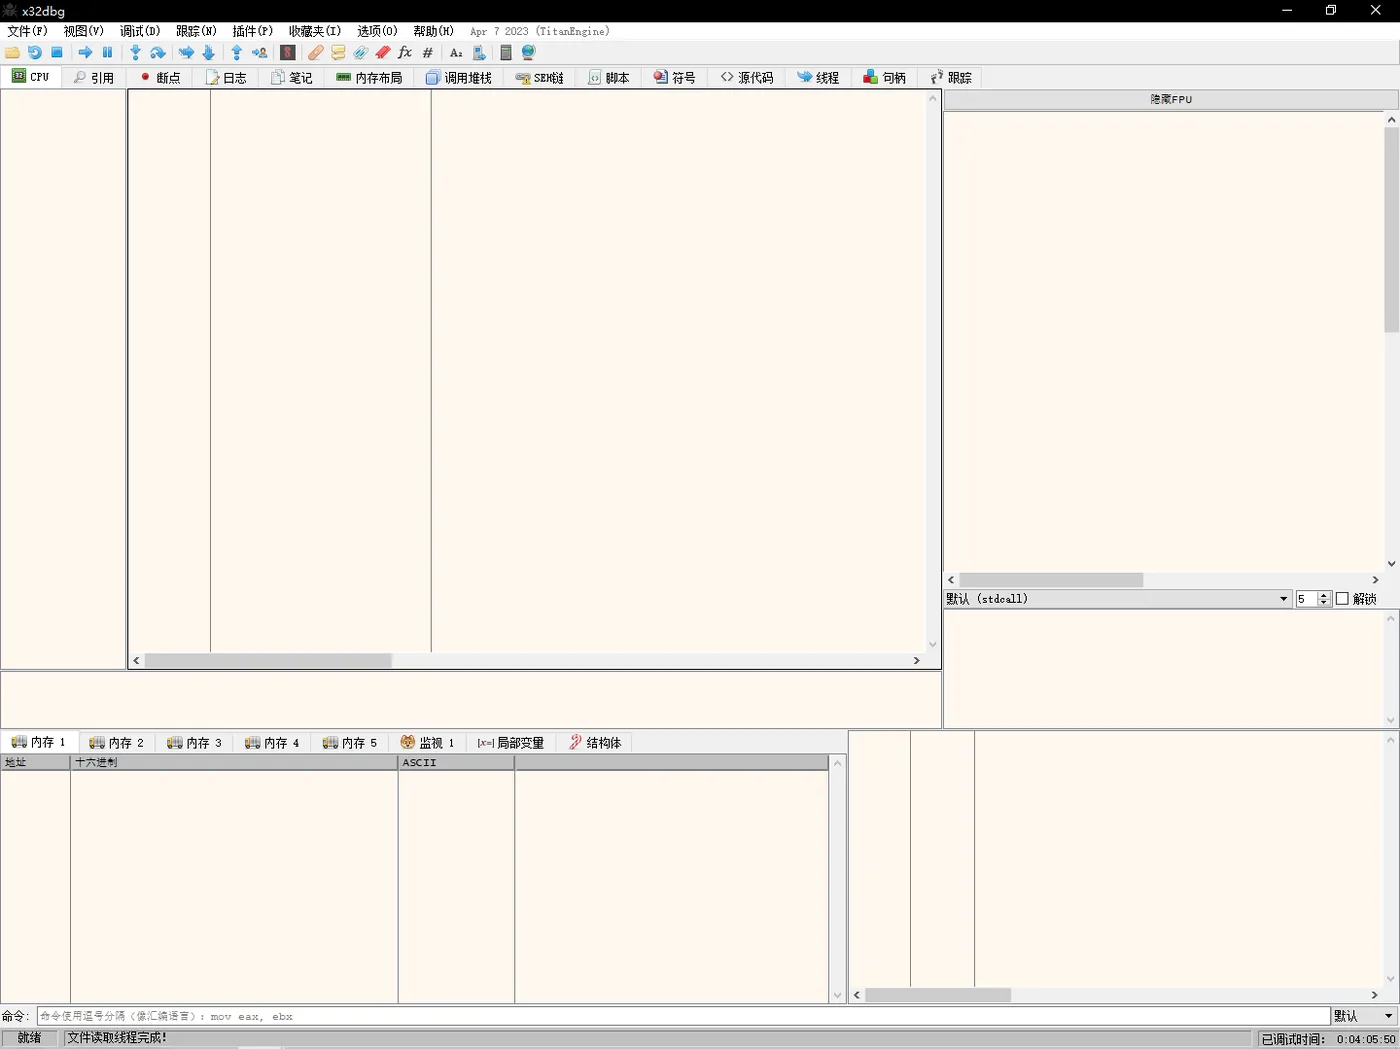Click the Stop debugging square icon
The width and height of the screenshot is (1400, 1049).
pyautogui.click(x=57, y=52)
